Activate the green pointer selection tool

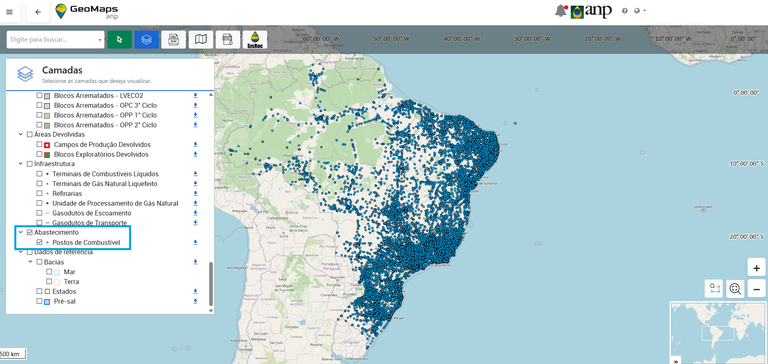[x=120, y=39]
